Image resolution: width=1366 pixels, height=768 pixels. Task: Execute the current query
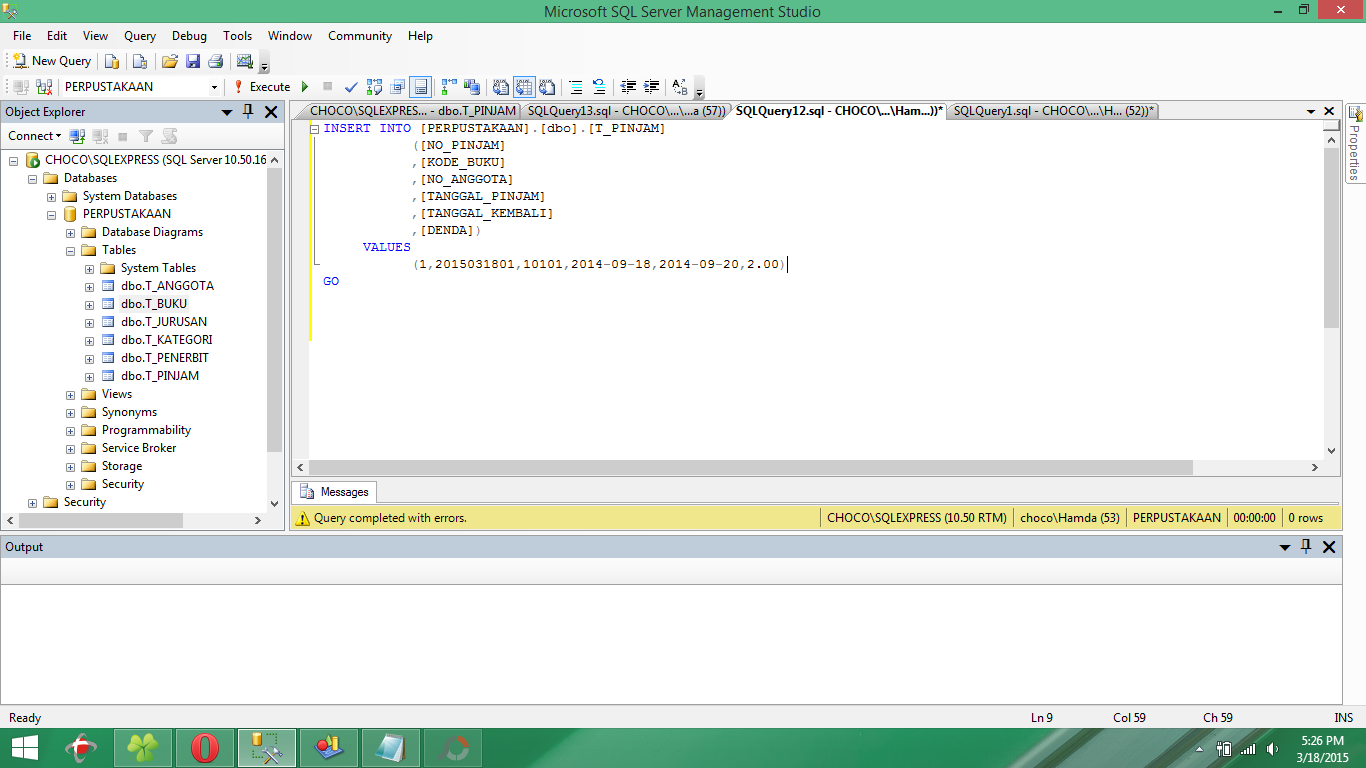coord(263,87)
